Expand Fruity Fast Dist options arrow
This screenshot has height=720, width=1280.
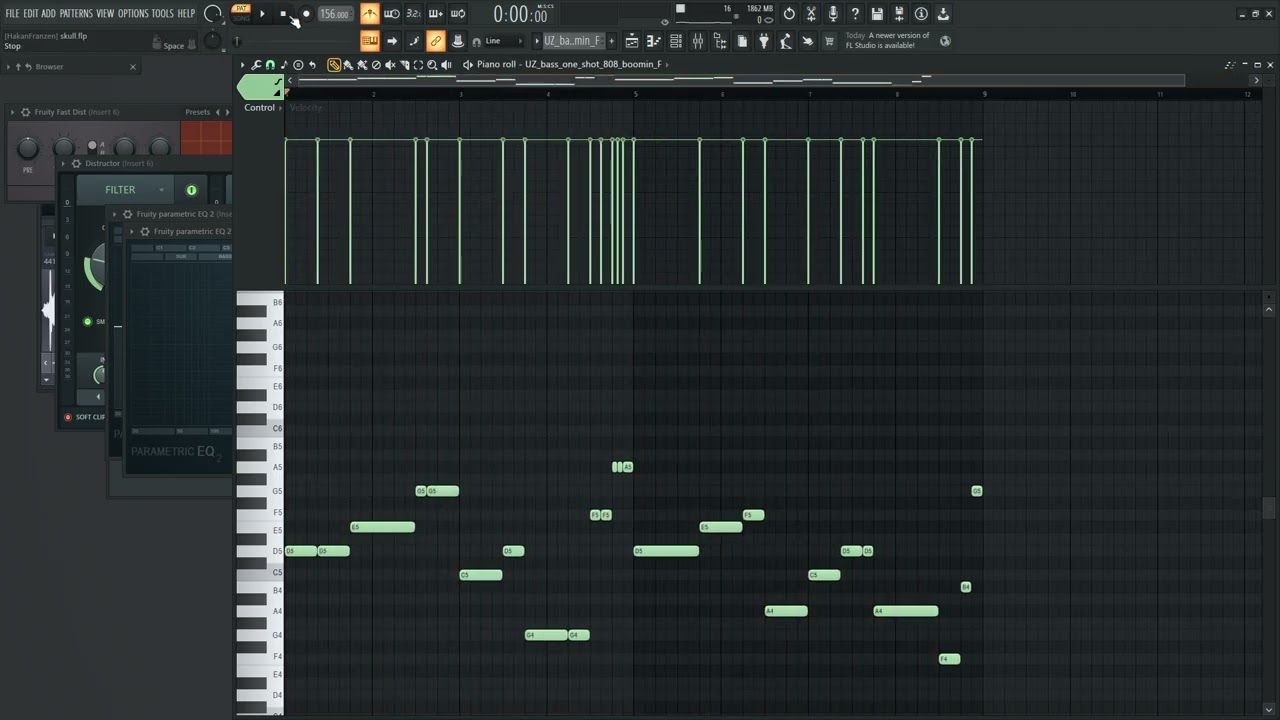(13, 112)
